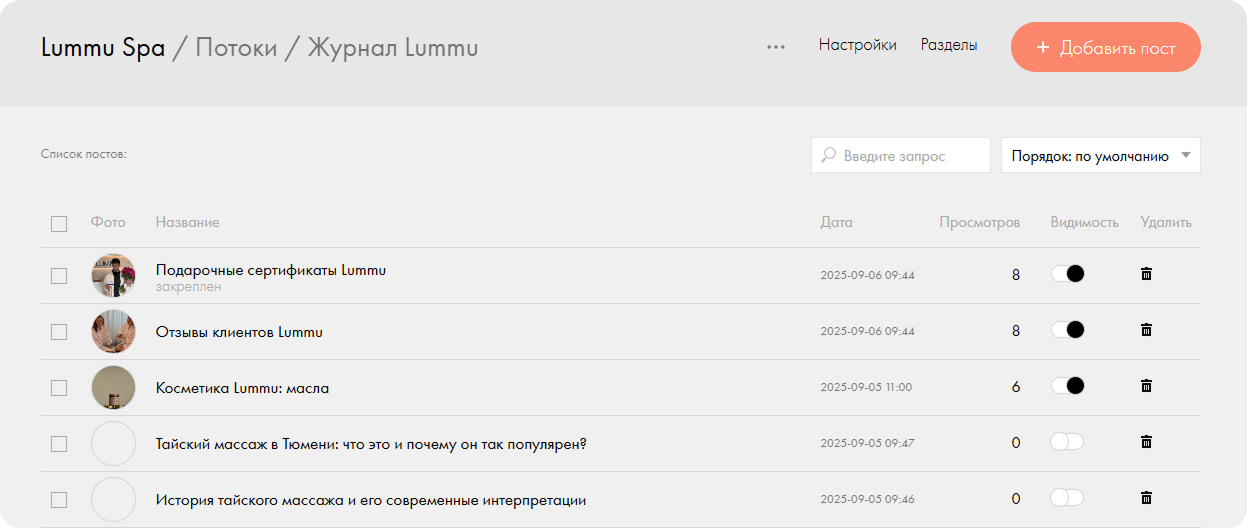The height and width of the screenshot is (528, 1247).
Task: Open thumbnail photo of Подарочные сертификаты post
Action: pyautogui.click(x=113, y=275)
